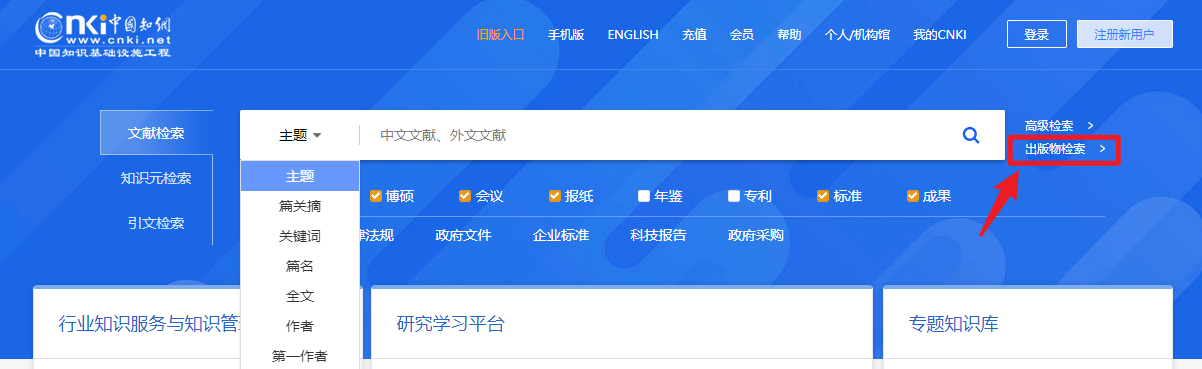
Task: Open 高级检索 link
Action: coord(1049,126)
